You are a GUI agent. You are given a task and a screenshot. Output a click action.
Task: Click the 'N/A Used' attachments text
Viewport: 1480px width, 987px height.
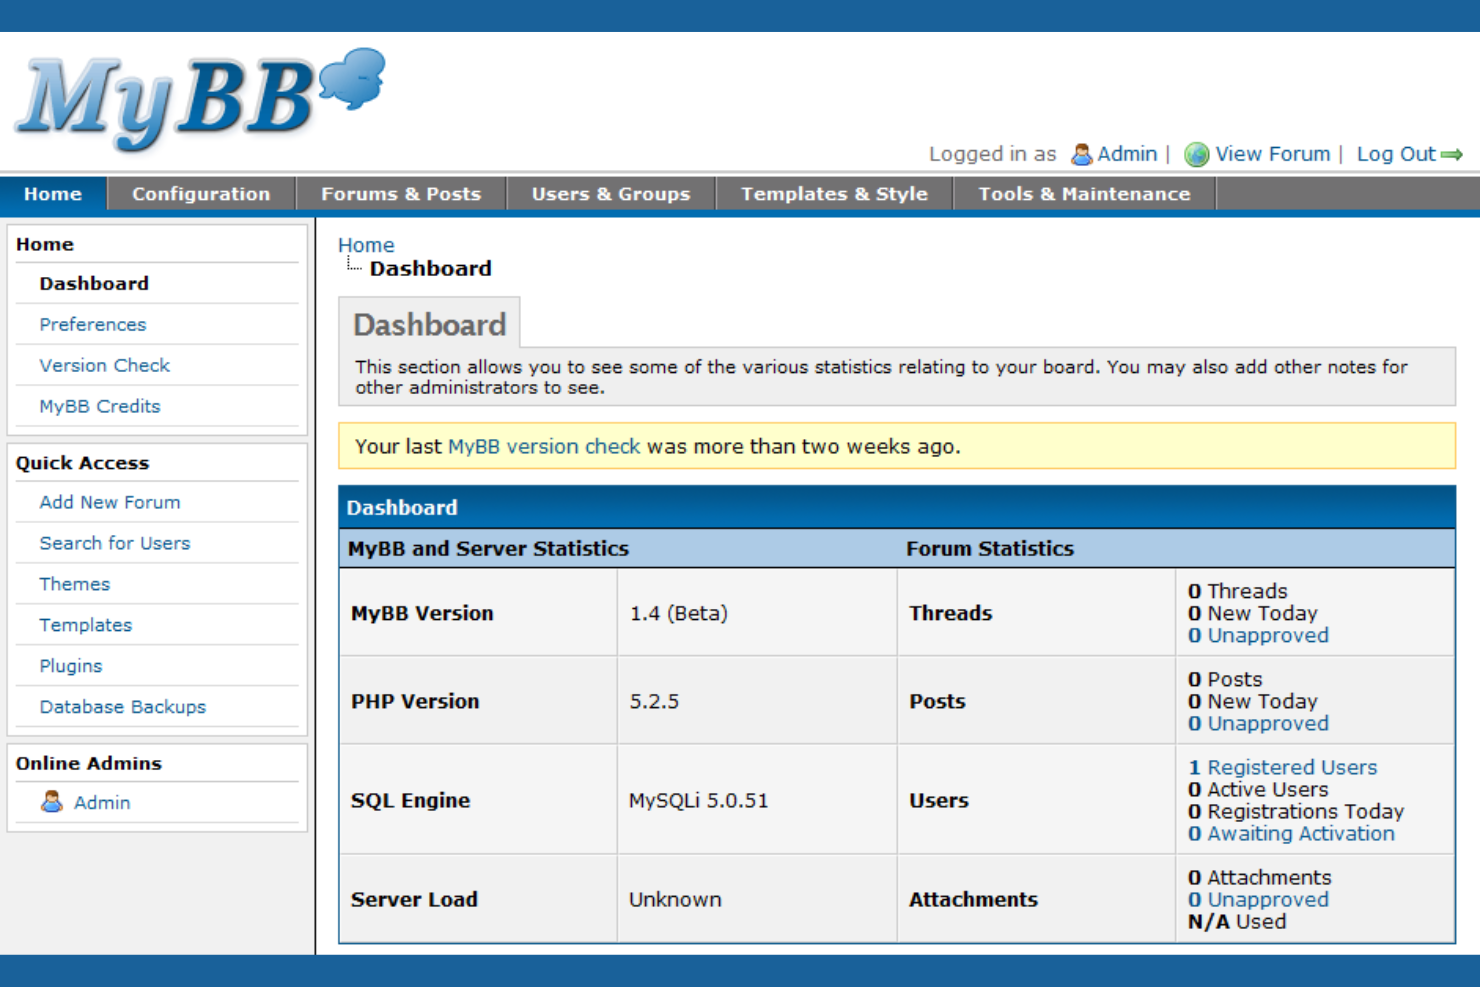point(1237,922)
